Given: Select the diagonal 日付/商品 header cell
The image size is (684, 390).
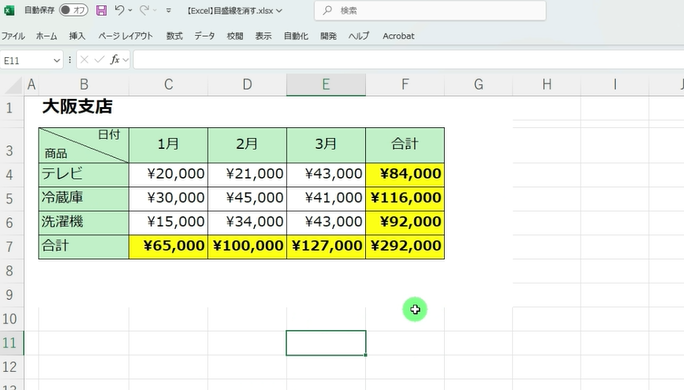Looking at the screenshot, I should pyautogui.click(x=84, y=145).
